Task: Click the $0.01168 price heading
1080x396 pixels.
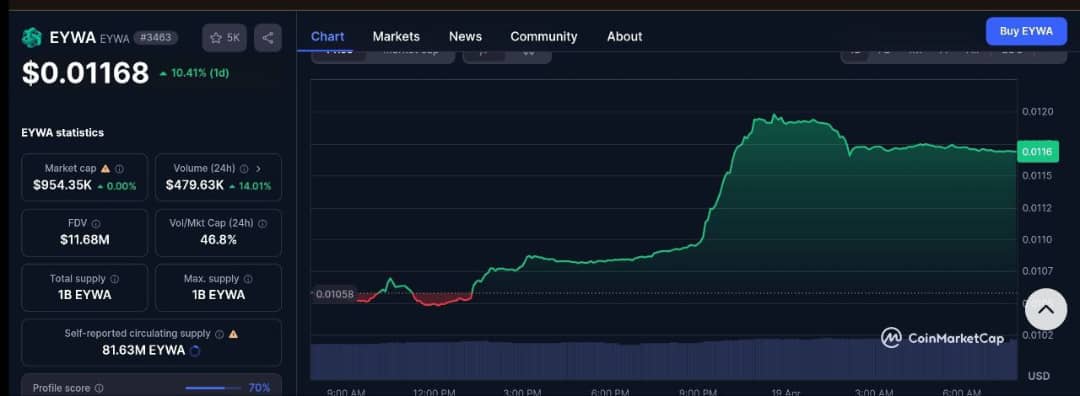Action: (x=85, y=73)
